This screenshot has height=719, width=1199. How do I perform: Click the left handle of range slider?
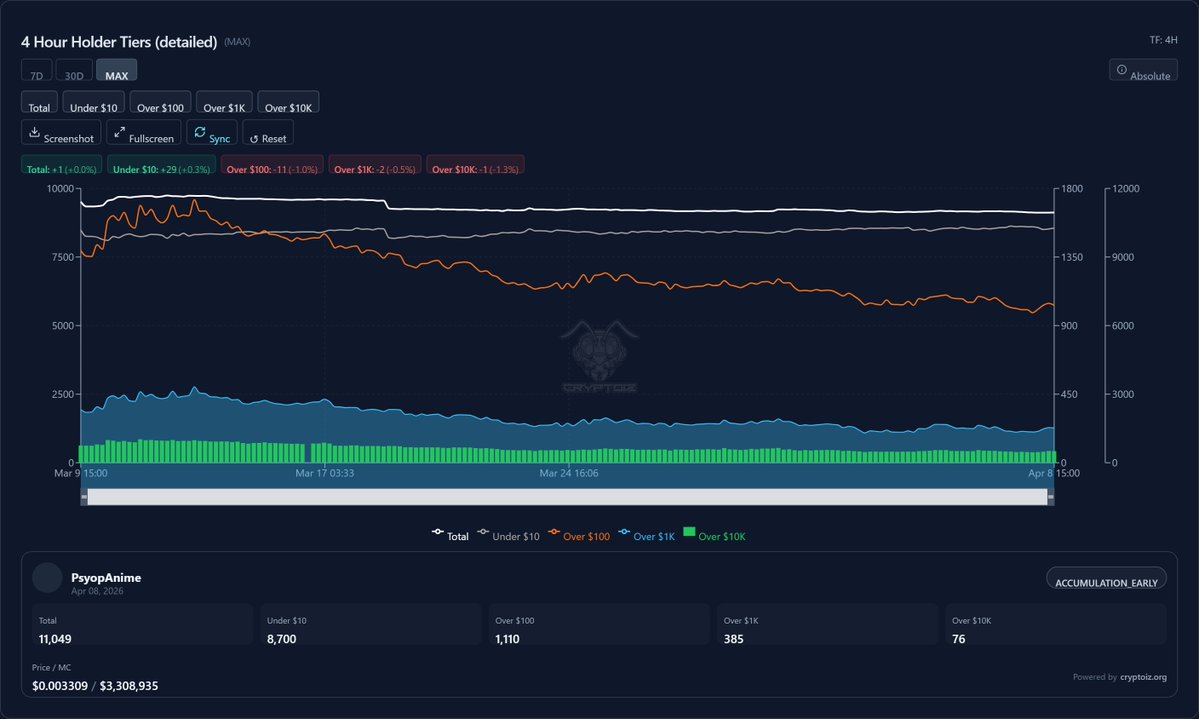(84, 497)
